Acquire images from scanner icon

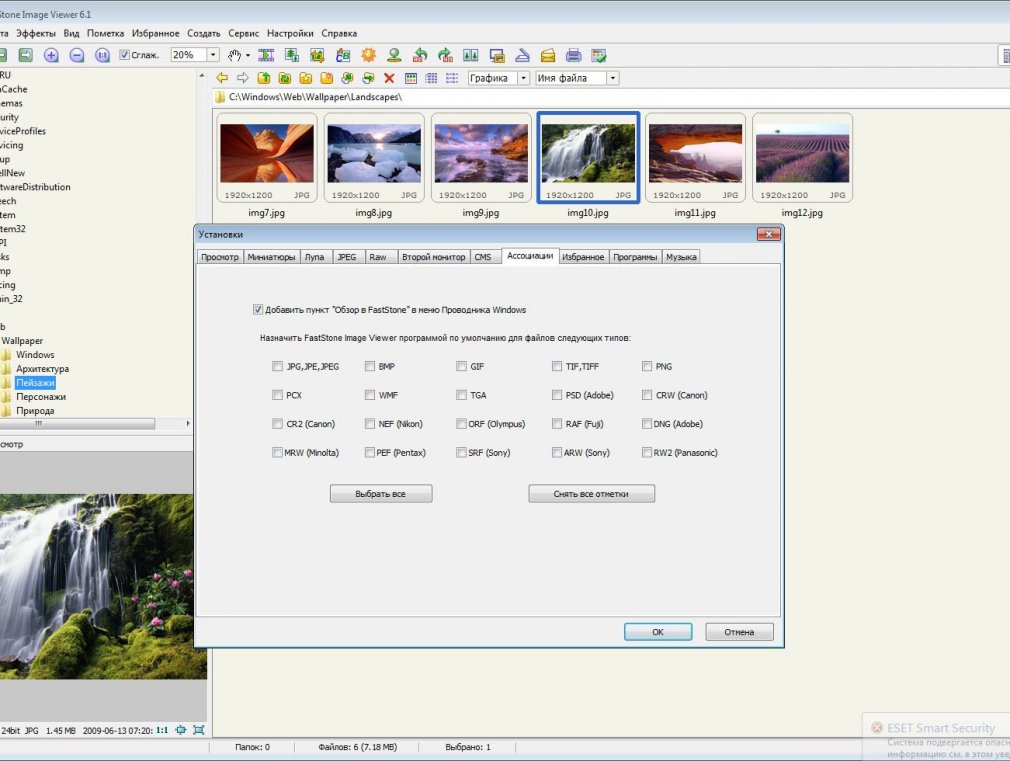(522, 55)
